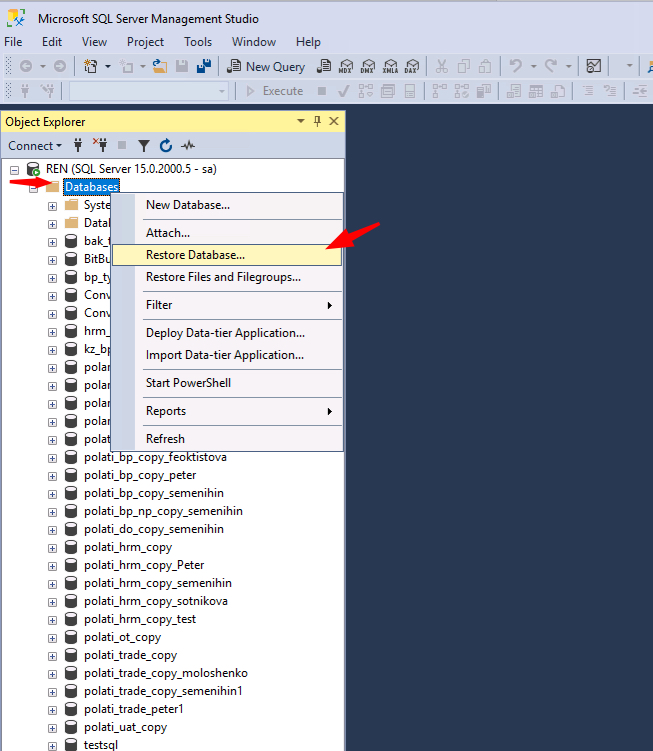Image resolution: width=653 pixels, height=751 pixels.
Task: Open the Window menu
Action: (x=253, y=42)
